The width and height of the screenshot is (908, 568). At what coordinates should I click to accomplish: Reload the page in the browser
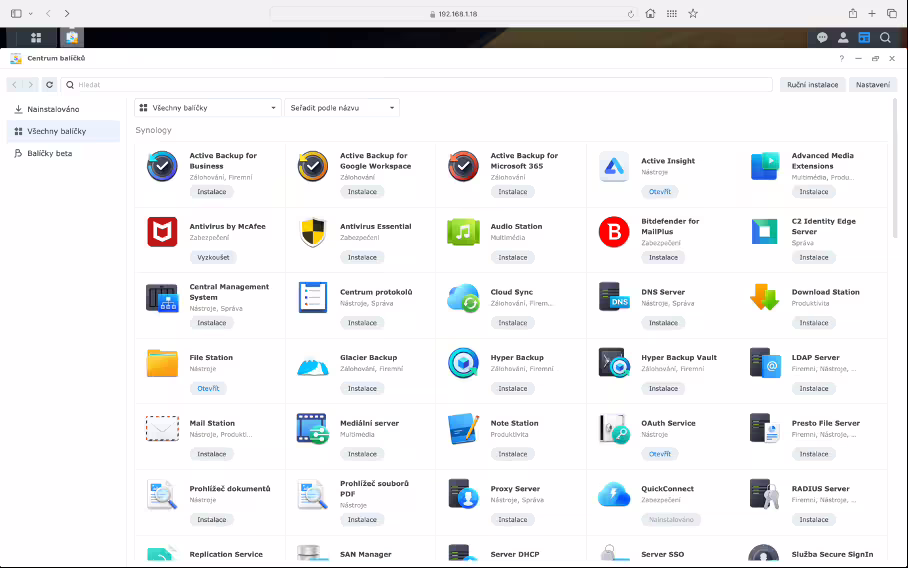click(x=631, y=14)
